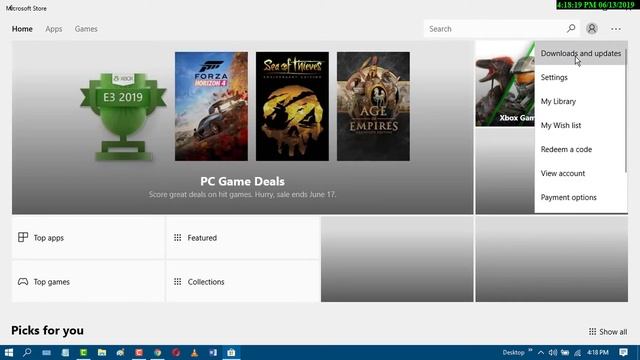Open the user account profile icon
This screenshot has height=360, width=640.
tap(591, 29)
